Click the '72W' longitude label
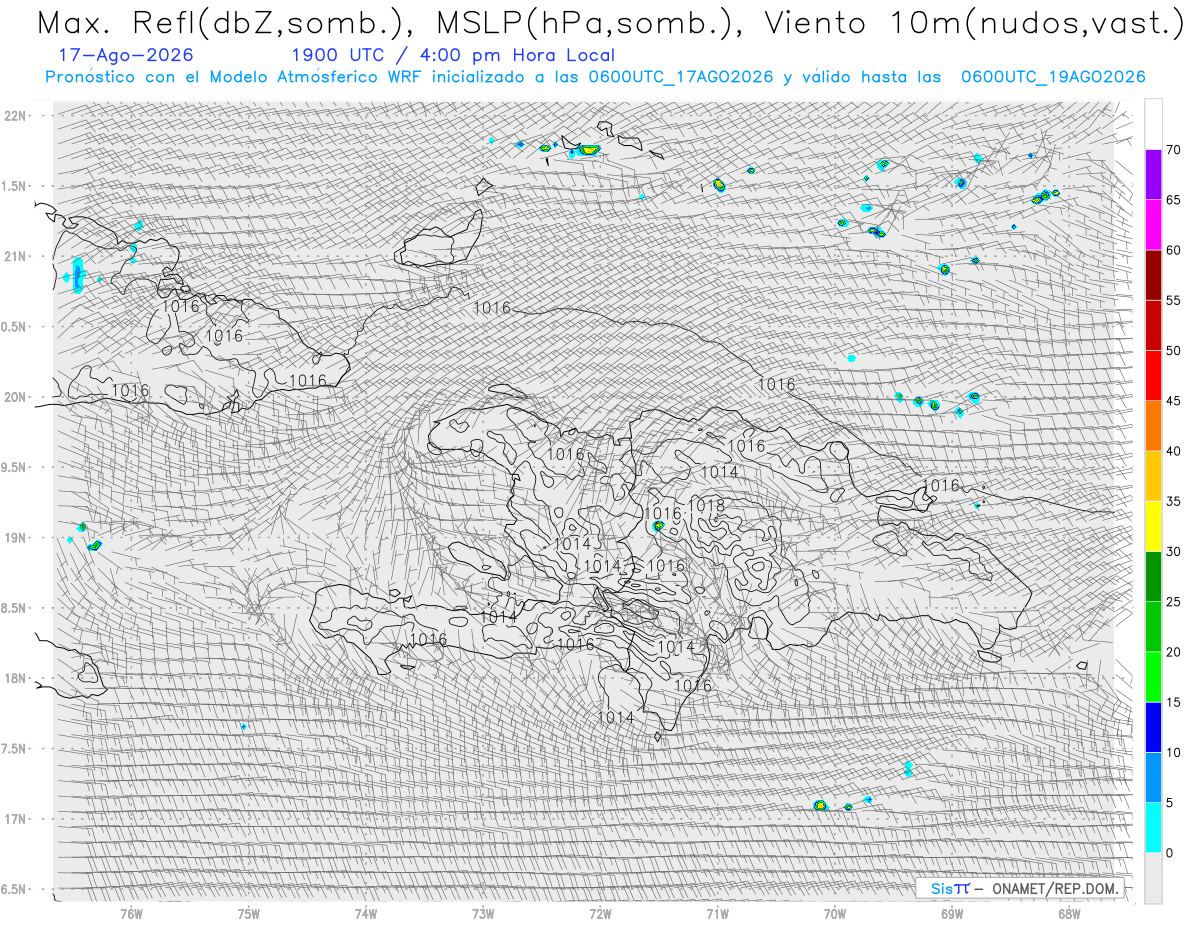 600,914
